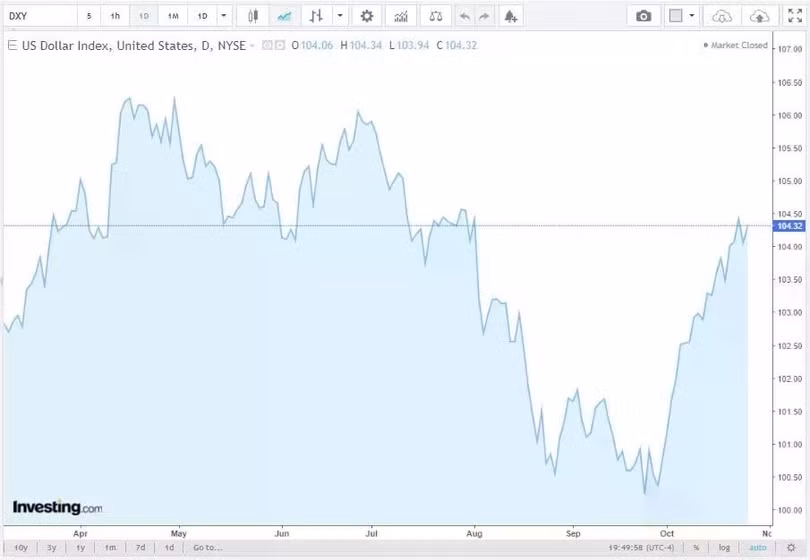Screen dimensions: 810x560
Task: Open the time interval dropdown arrow
Action: [x=224, y=16]
